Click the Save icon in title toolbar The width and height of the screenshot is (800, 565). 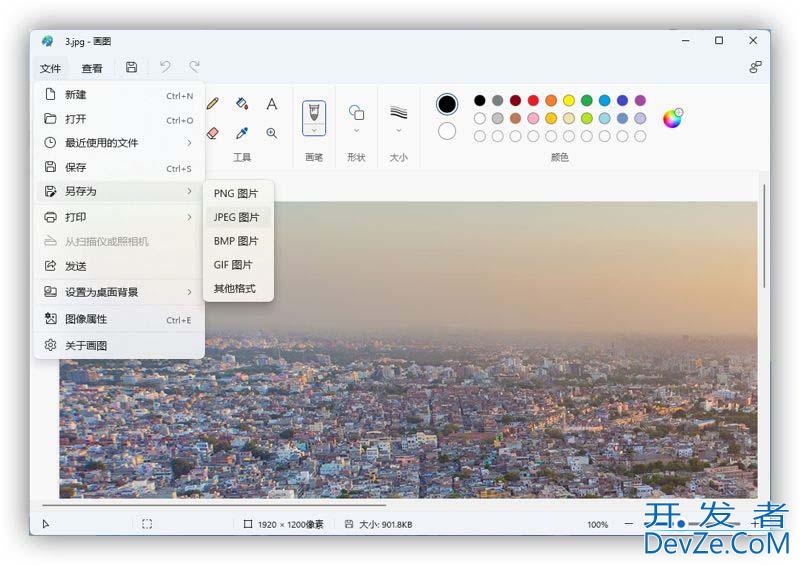pyautogui.click(x=131, y=67)
